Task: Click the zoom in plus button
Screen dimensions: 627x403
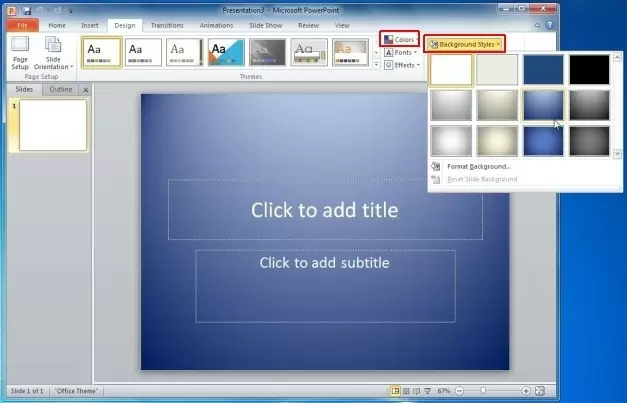Action: 527,390
